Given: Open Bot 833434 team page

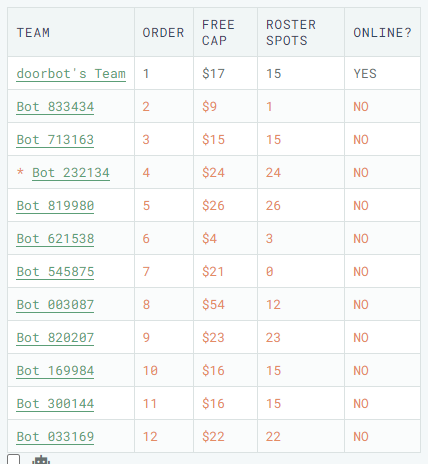Looking at the screenshot, I should [55, 107].
